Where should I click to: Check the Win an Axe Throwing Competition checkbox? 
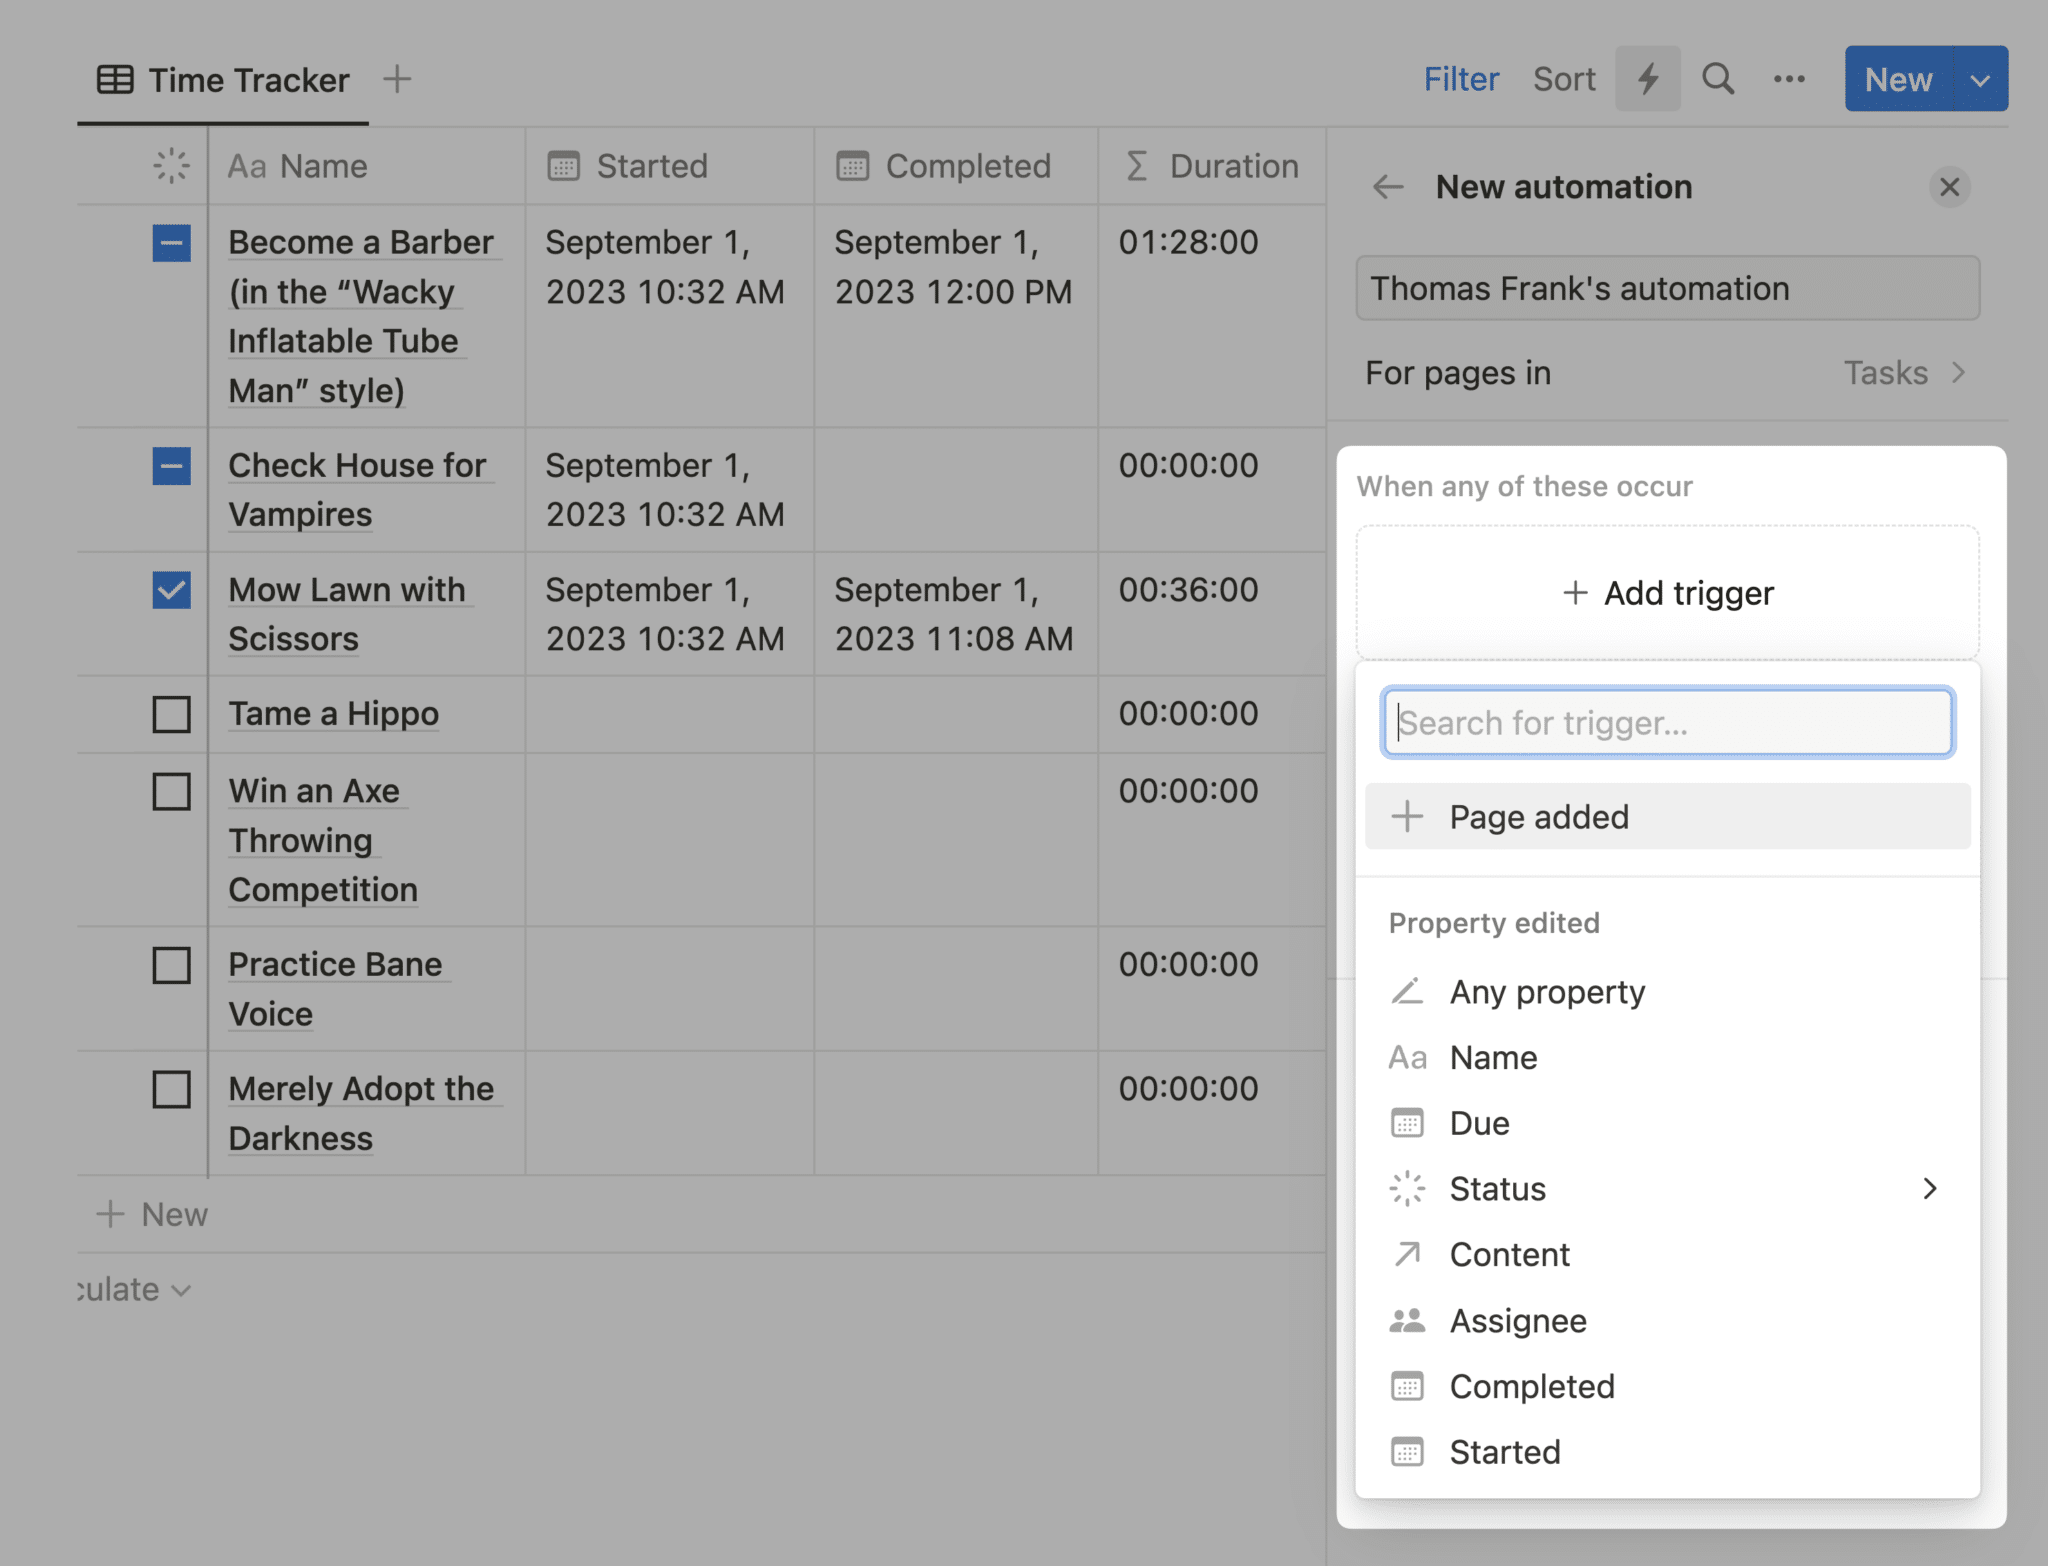171,791
